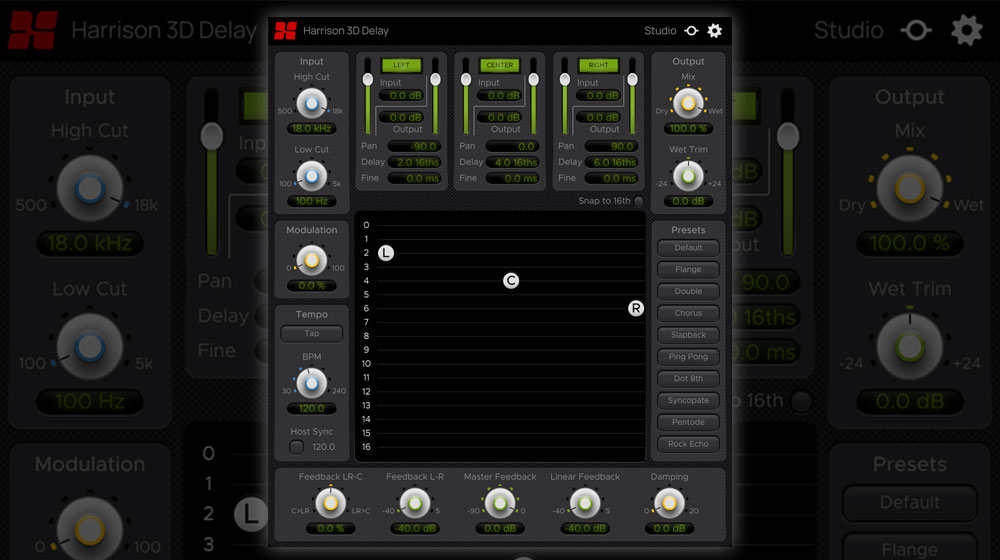Load the Dot 8th preset
The image size is (1000, 560).
pos(688,378)
